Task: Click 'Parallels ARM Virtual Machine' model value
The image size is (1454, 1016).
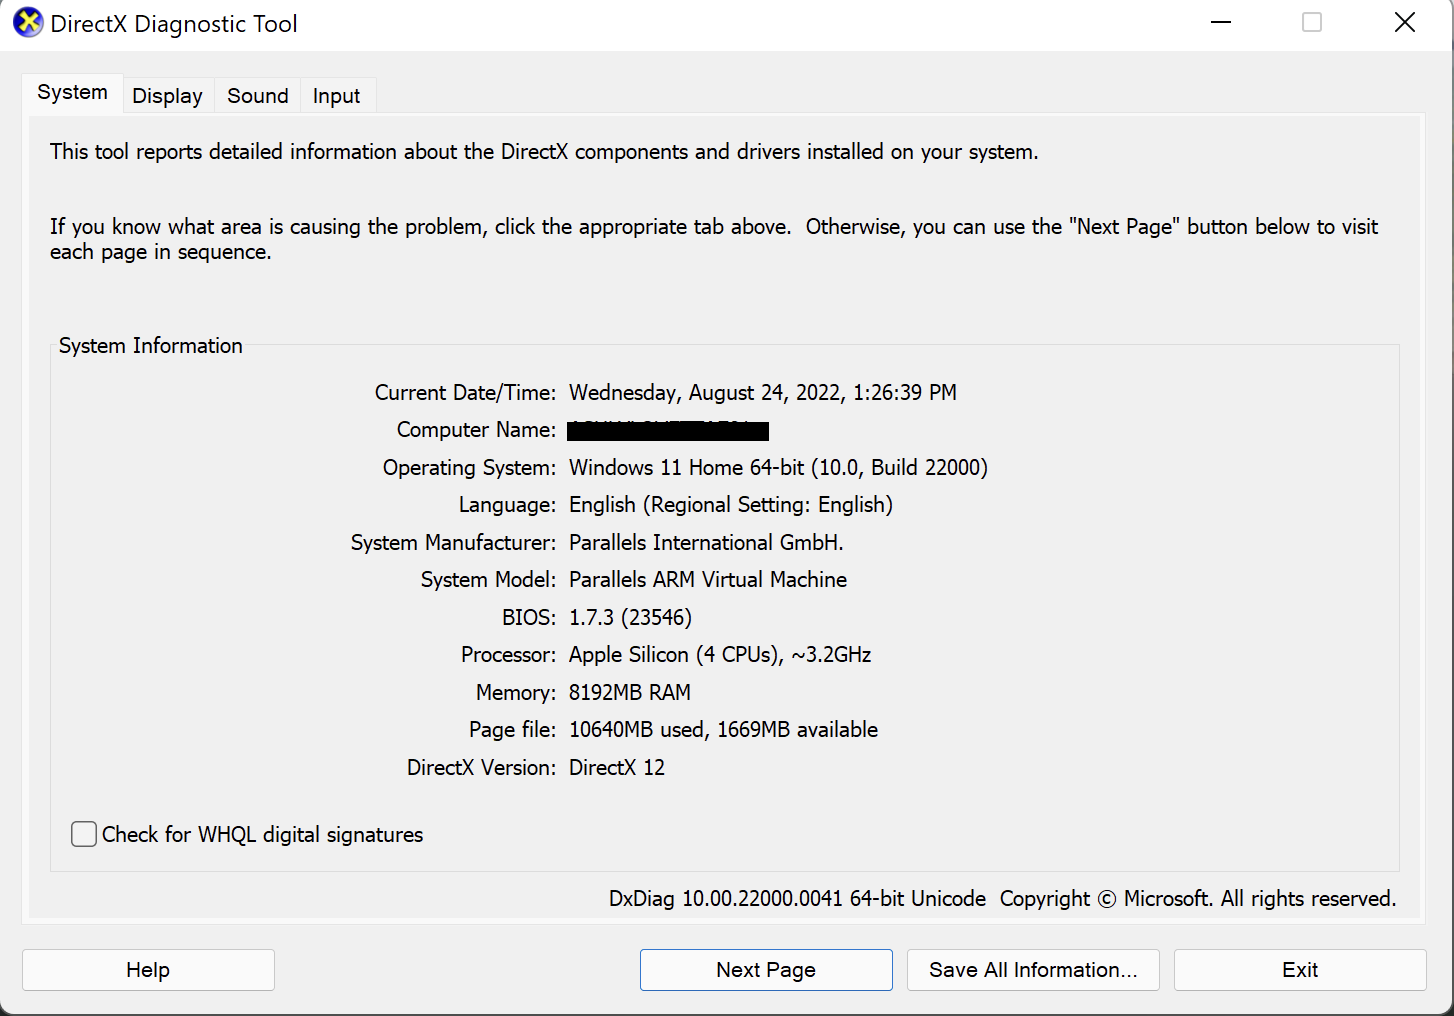Action: tap(708, 580)
